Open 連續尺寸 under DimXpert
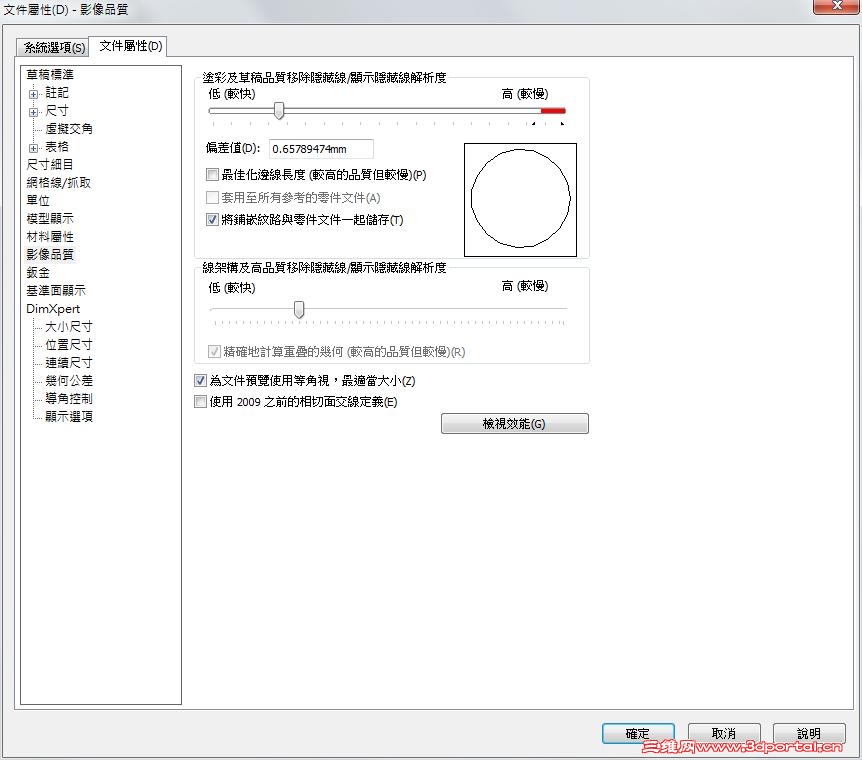The width and height of the screenshot is (862, 760). pos(69,362)
